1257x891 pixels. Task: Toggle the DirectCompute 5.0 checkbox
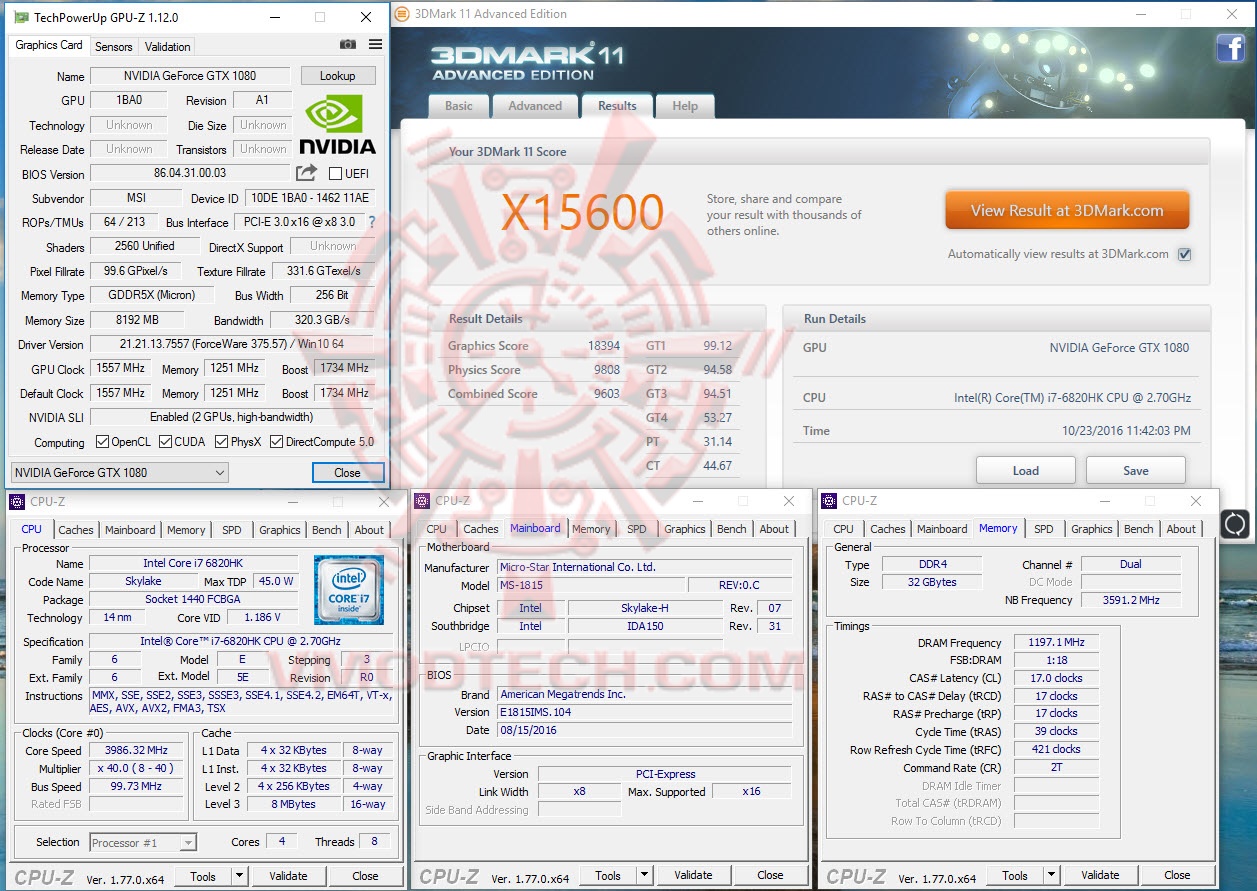pos(276,442)
